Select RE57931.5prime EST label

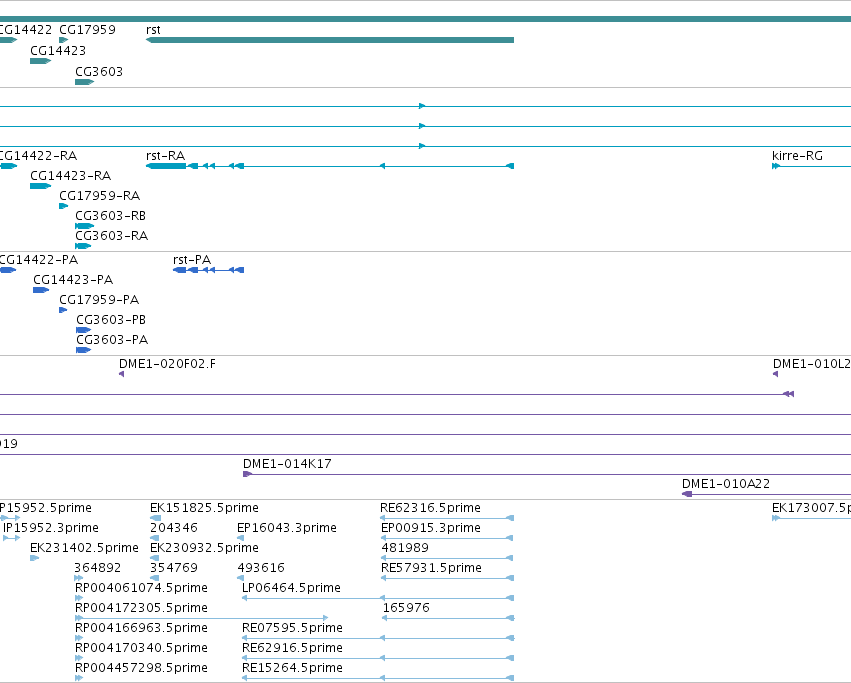click(x=431, y=568)
